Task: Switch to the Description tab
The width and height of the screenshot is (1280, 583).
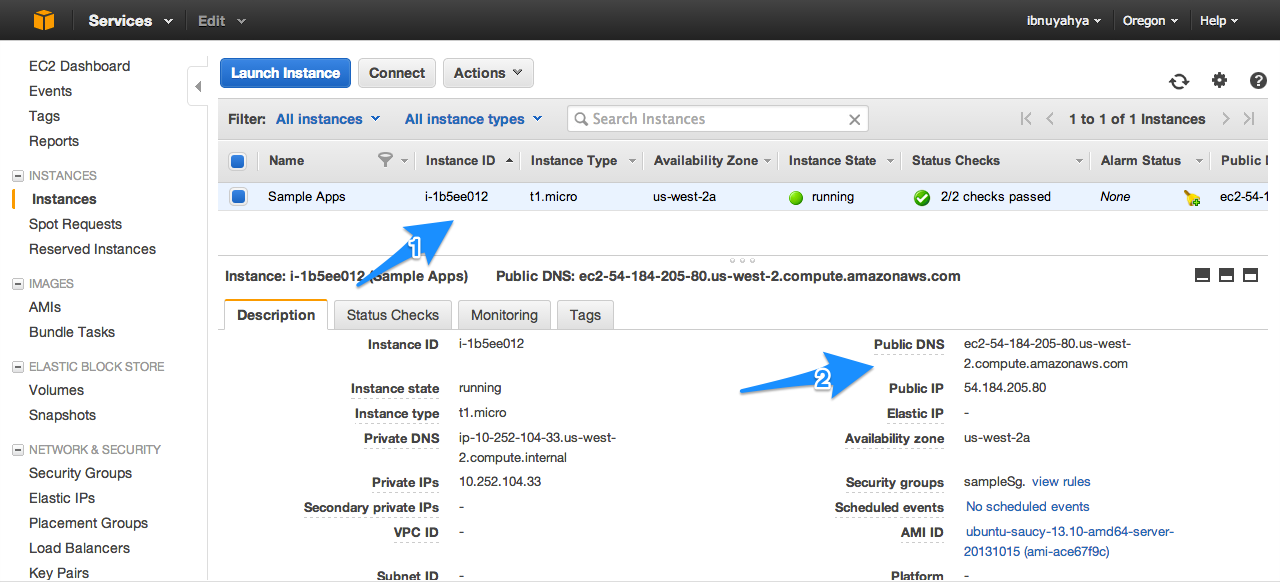Action: click(x=276, y=315)
